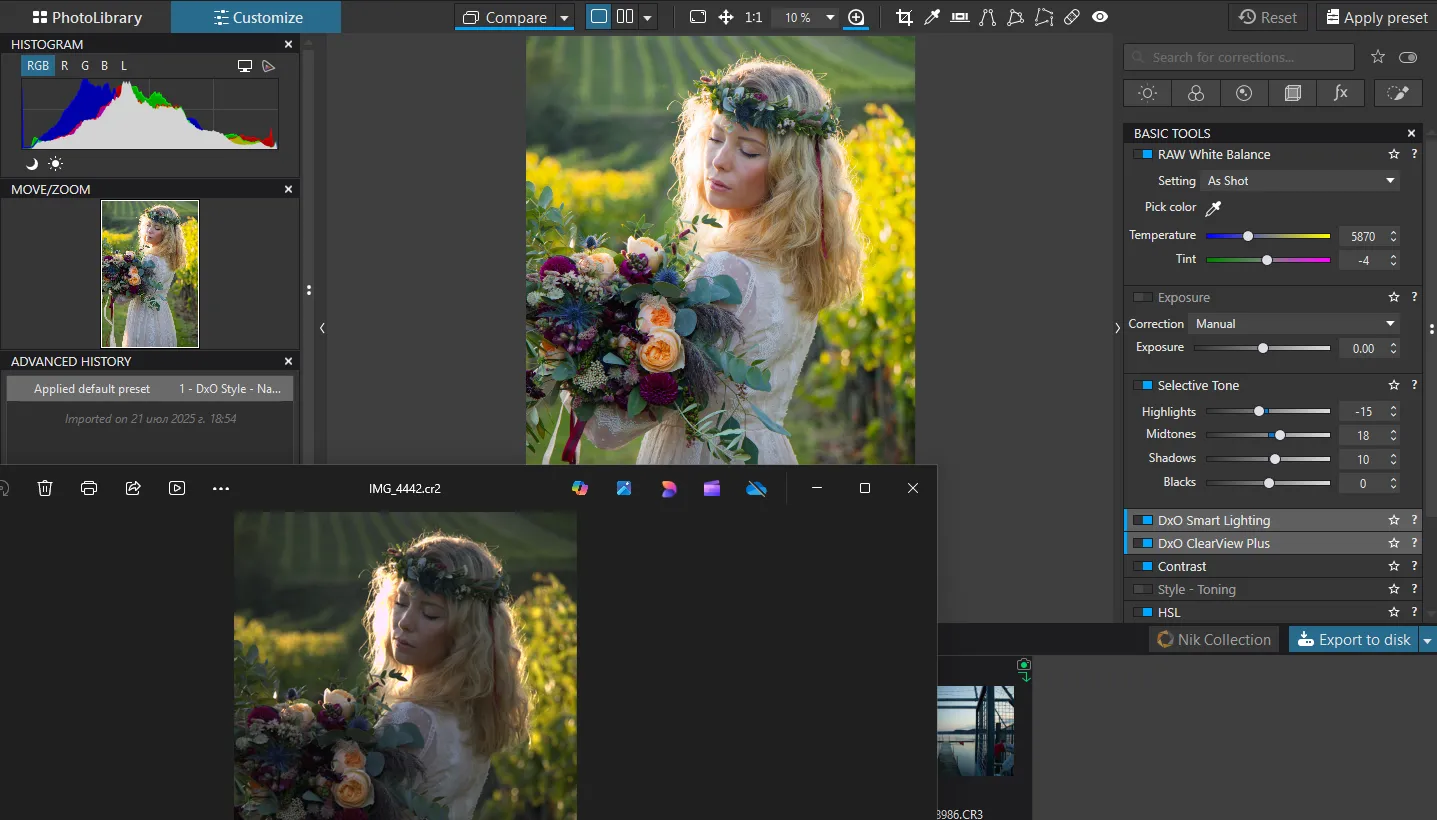Open the Compare dropdown arrow

pyautogui.click(x=565, y=18)
